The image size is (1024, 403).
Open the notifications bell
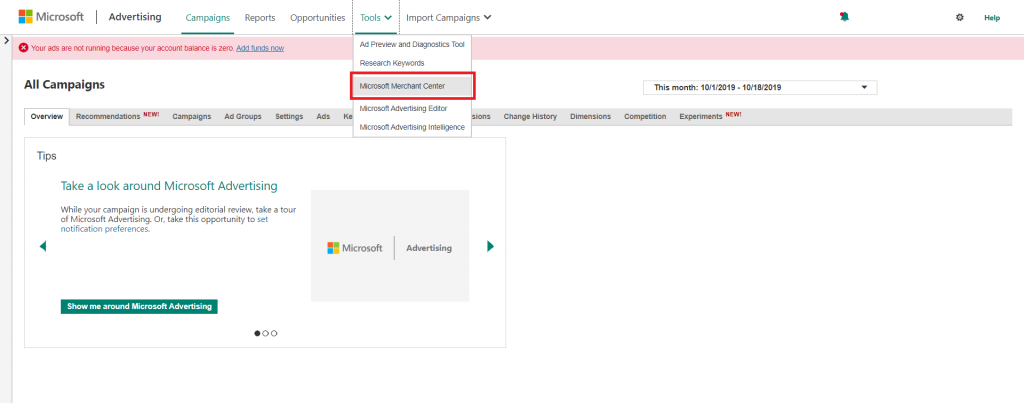pyautogui.click(x=844, y=18)
